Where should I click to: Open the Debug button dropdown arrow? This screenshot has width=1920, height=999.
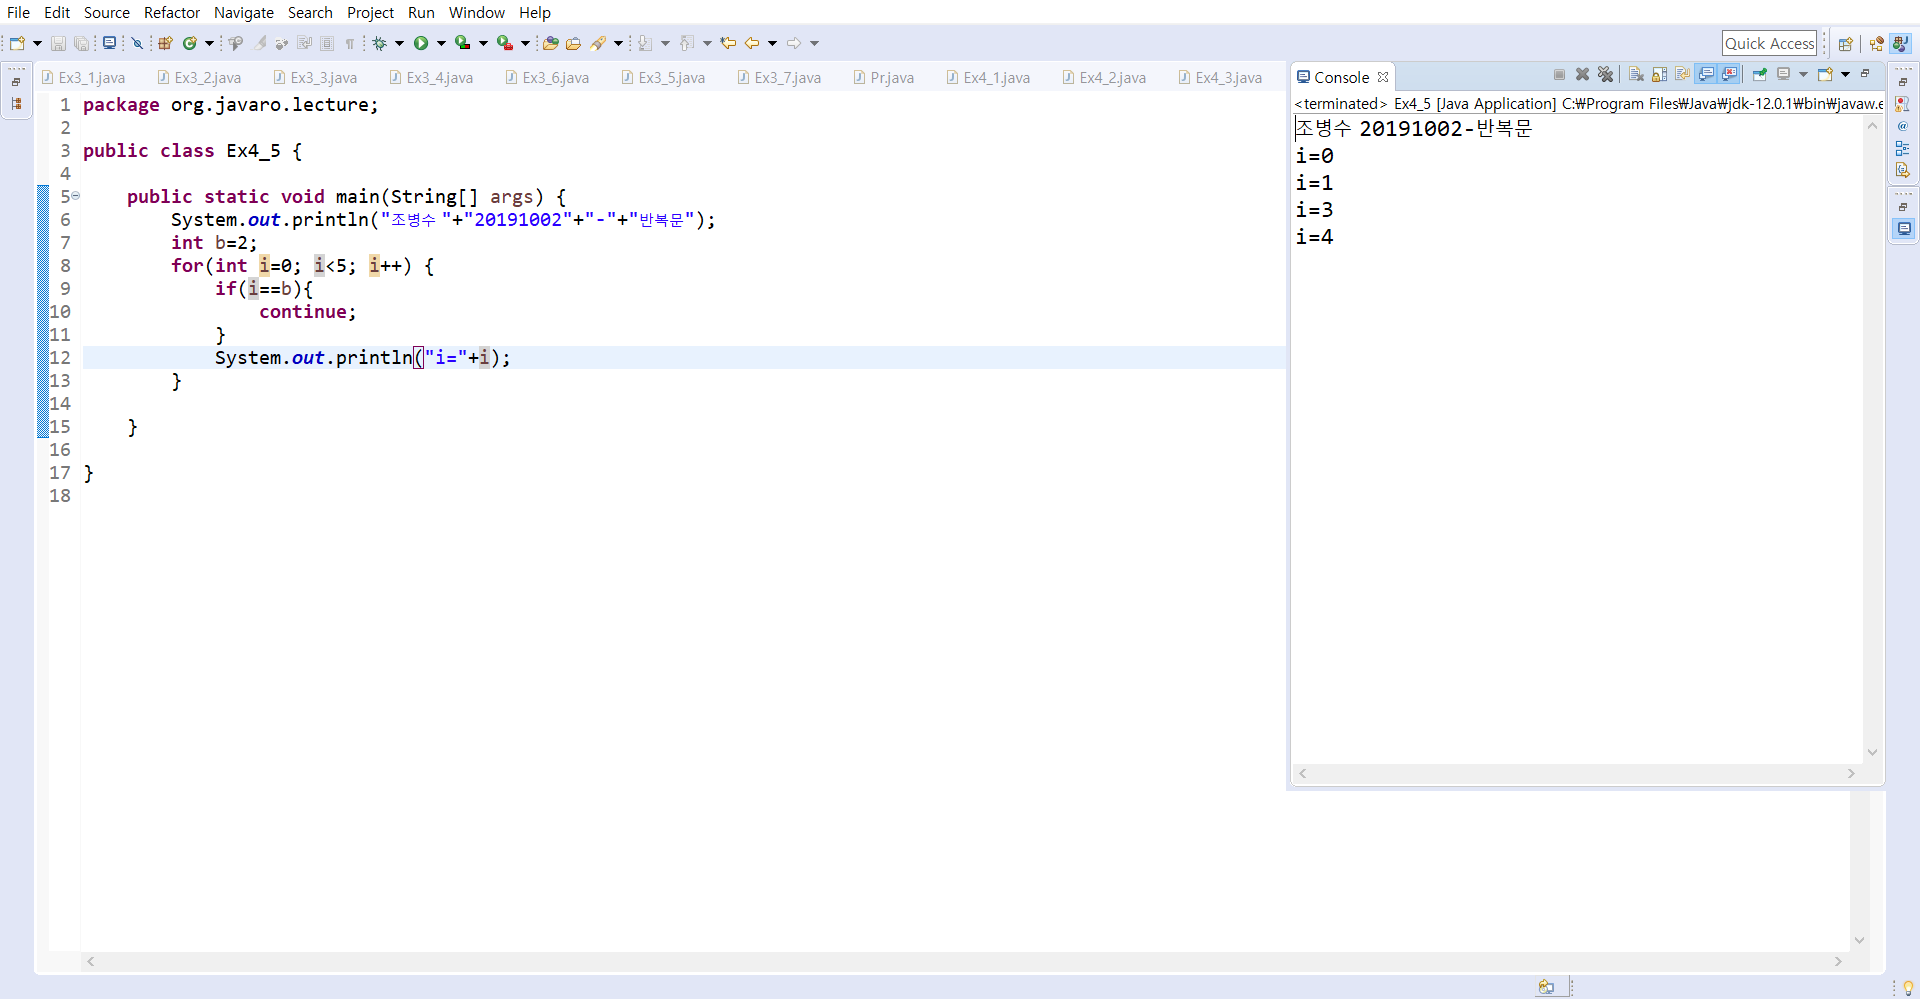(399, 43)
